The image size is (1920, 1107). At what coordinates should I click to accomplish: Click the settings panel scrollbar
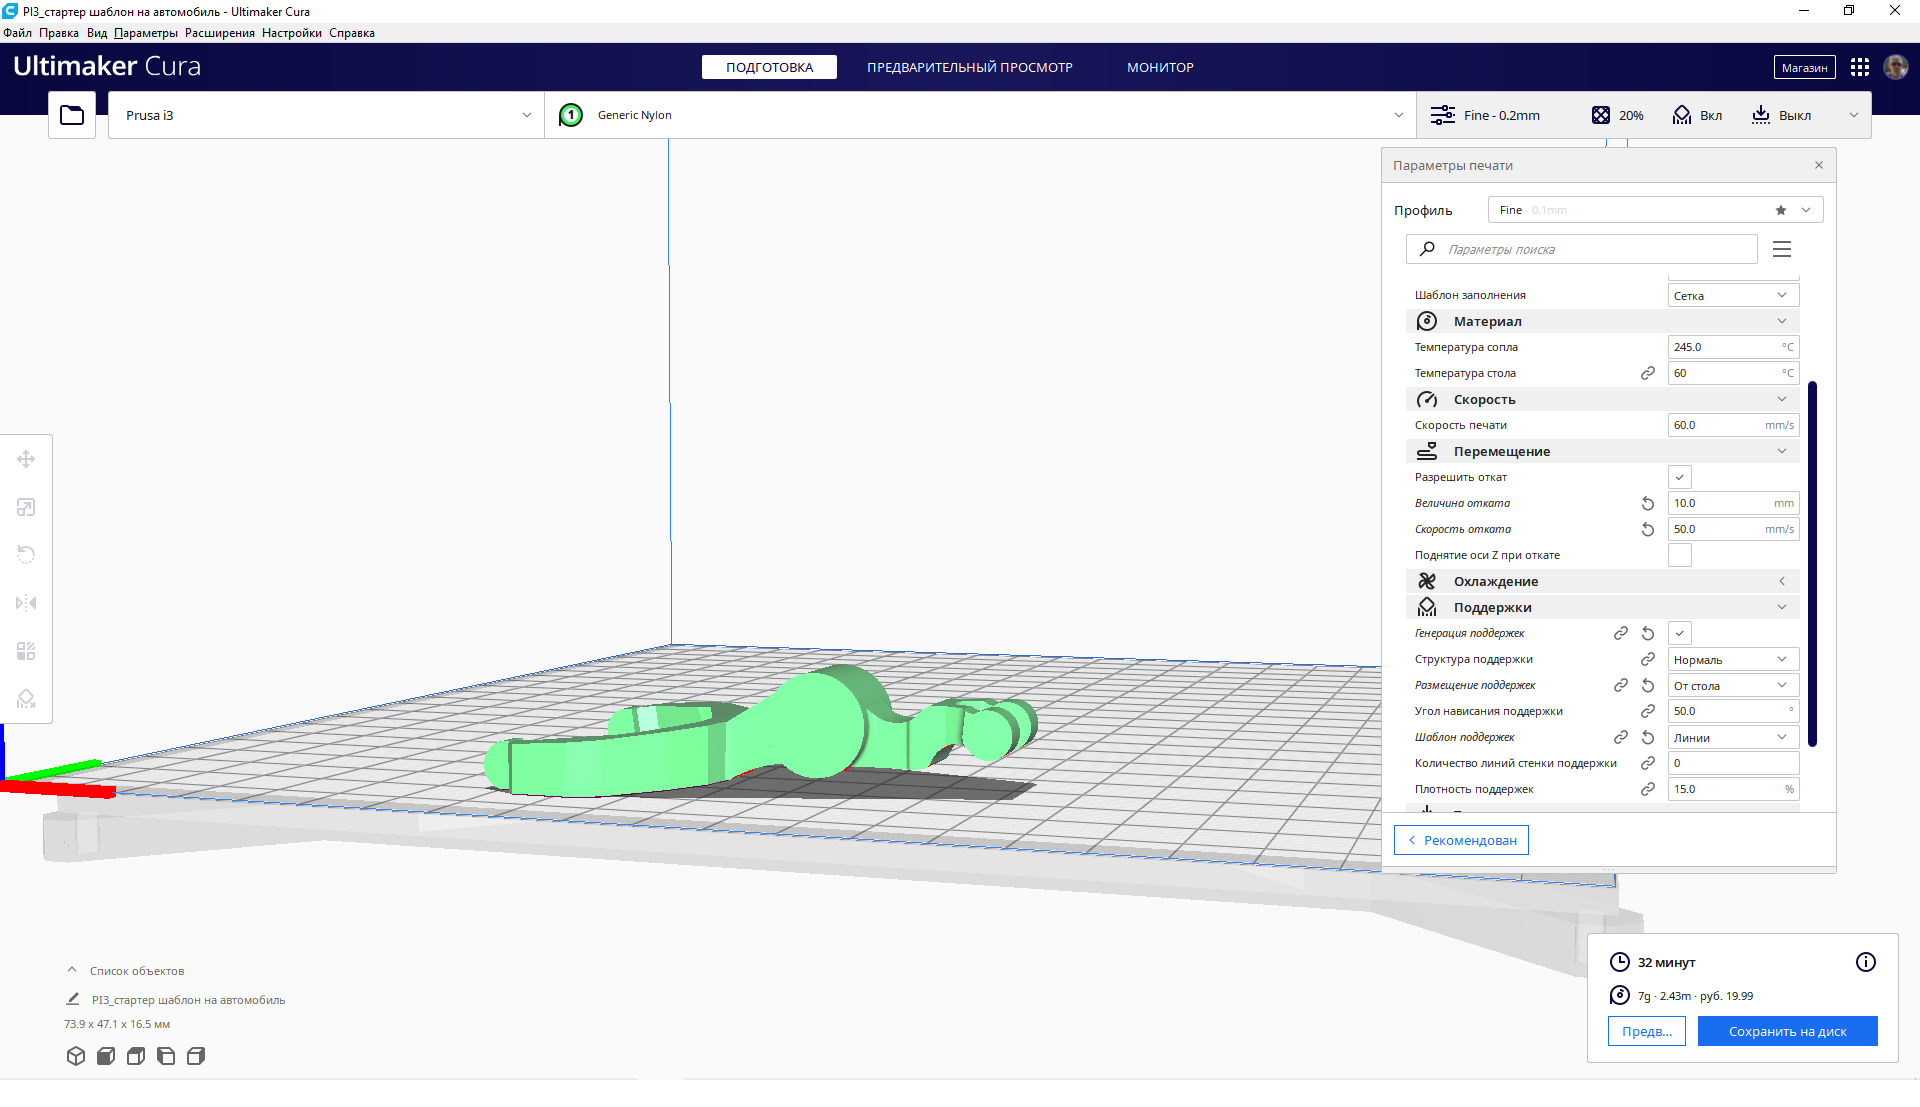(1812, 563)
